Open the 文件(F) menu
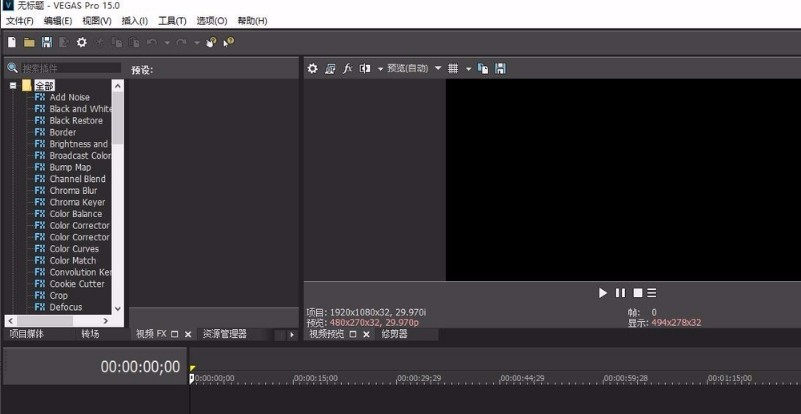This screenshot has height=414, width=801. click(x=19, y=21)
